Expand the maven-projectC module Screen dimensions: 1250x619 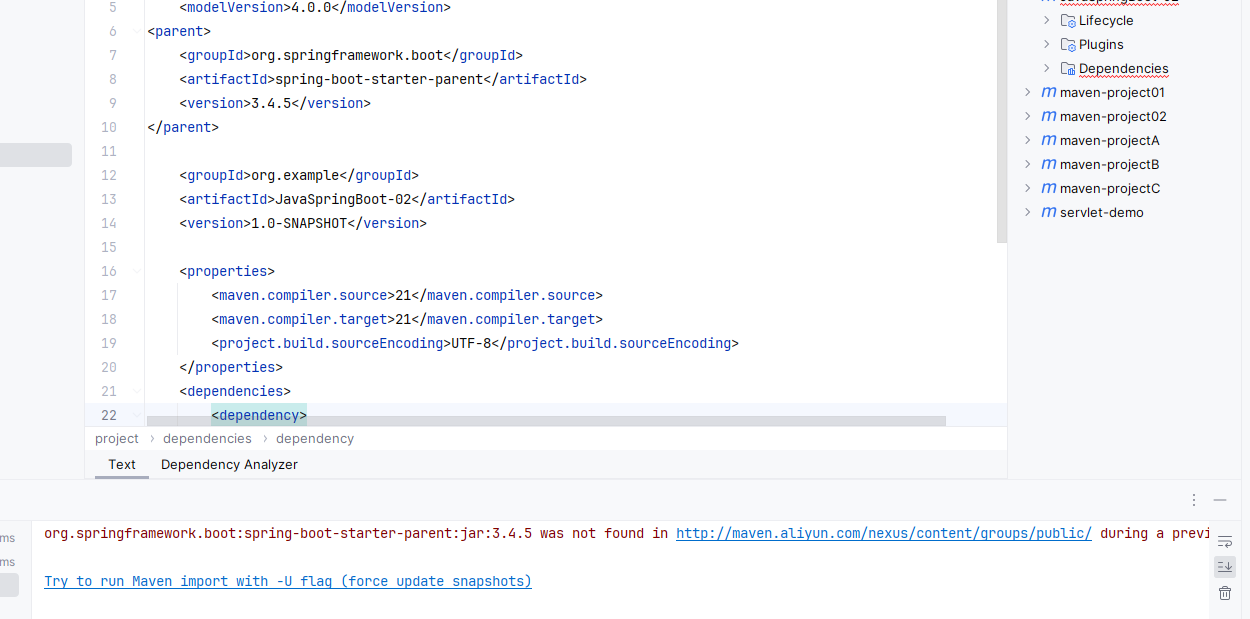tap(1027, 188)
